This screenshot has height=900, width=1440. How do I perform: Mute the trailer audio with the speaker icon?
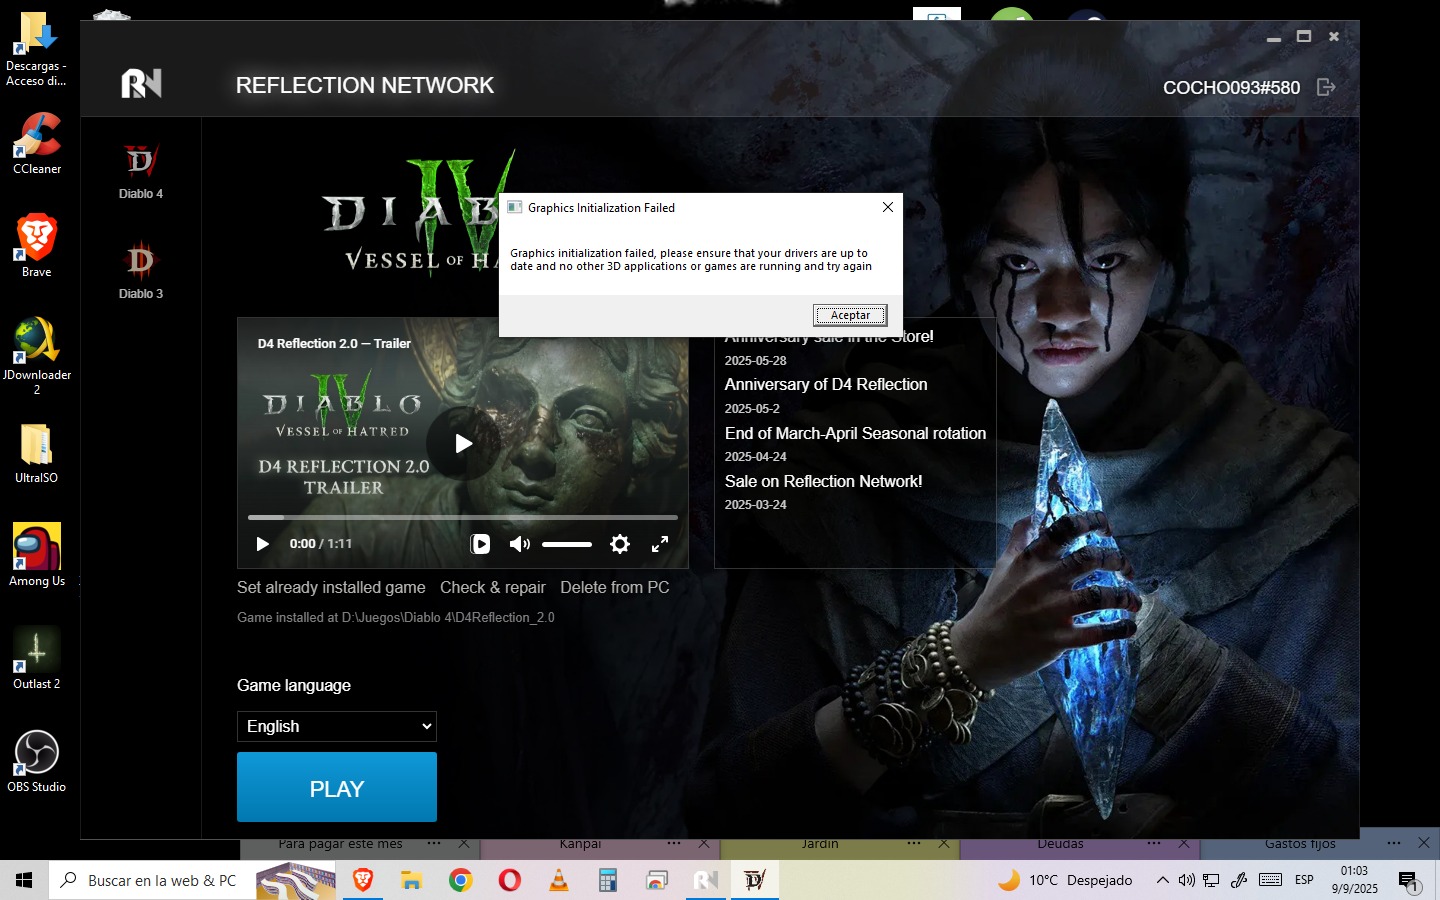(519, 544)
